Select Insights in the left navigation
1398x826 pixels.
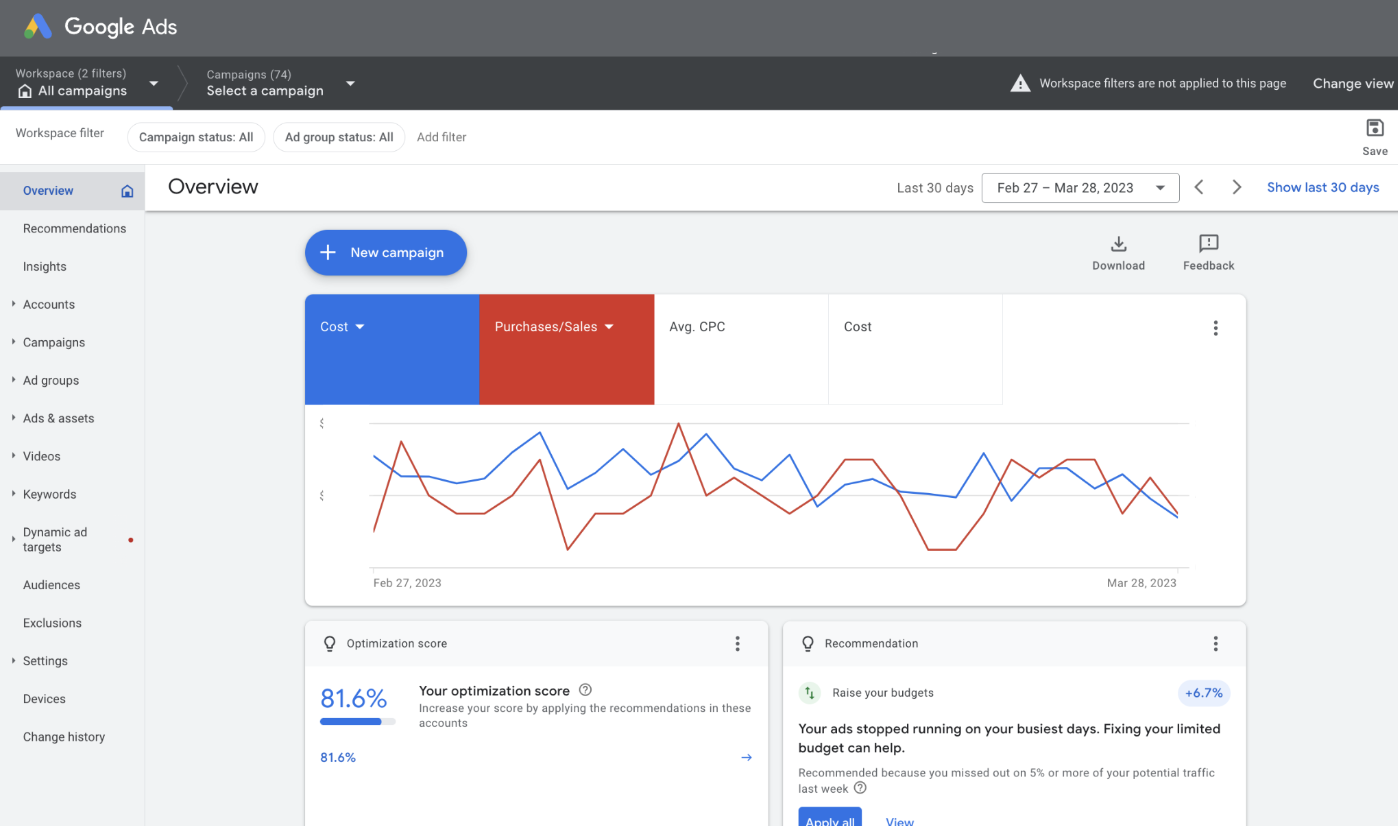coord(45,267)
